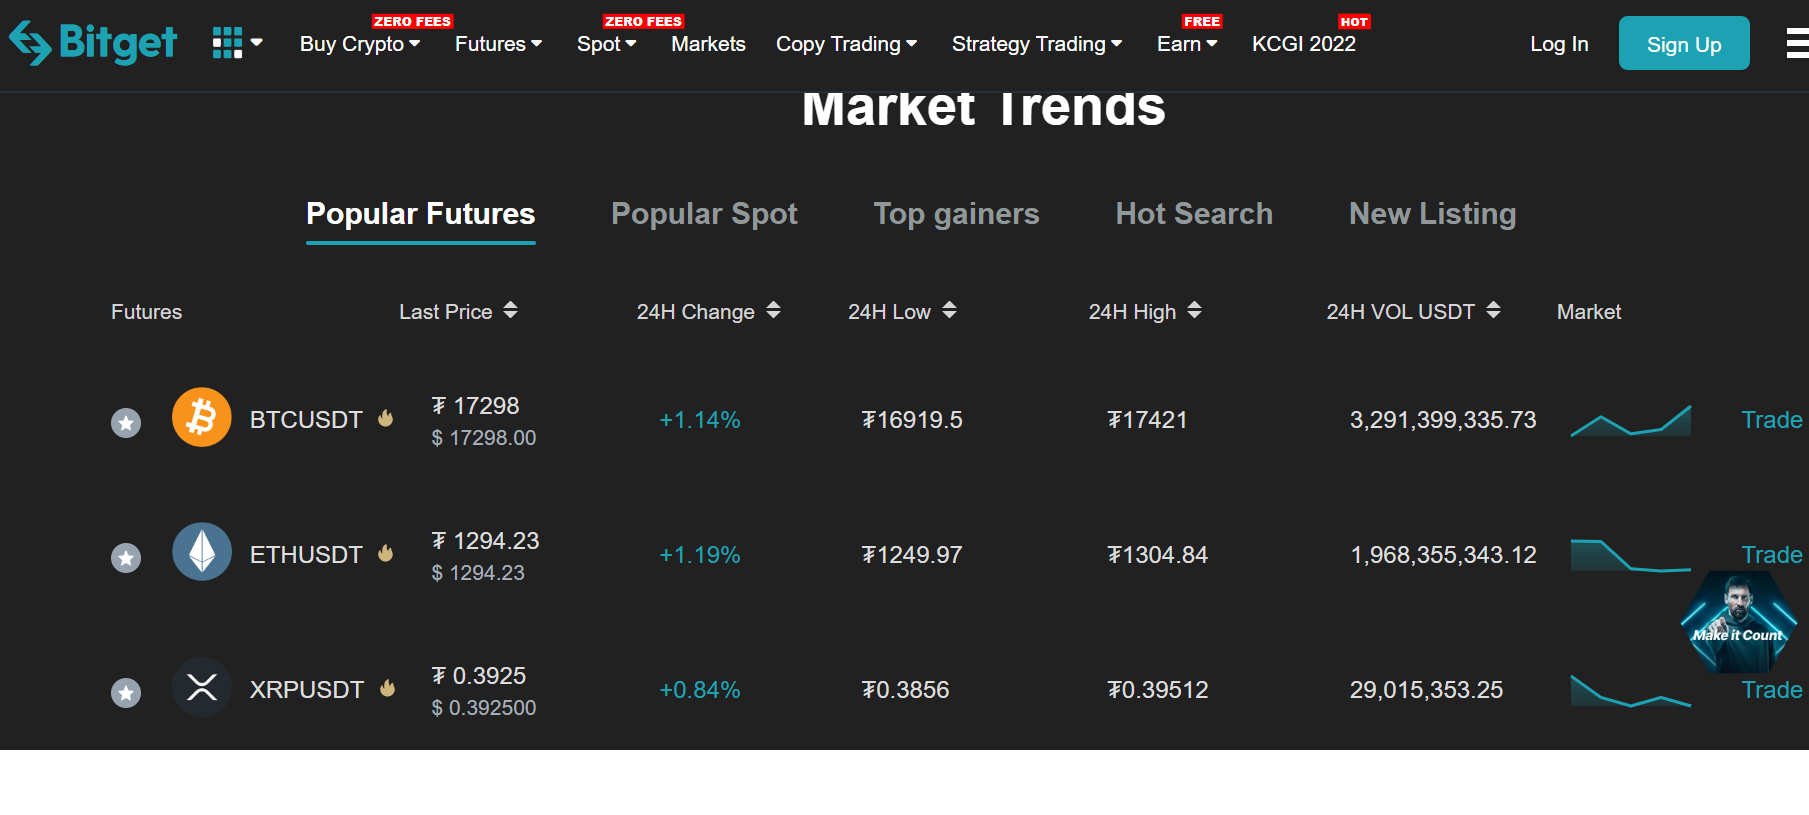Sort by 24H Change arrows

(773, 310)
